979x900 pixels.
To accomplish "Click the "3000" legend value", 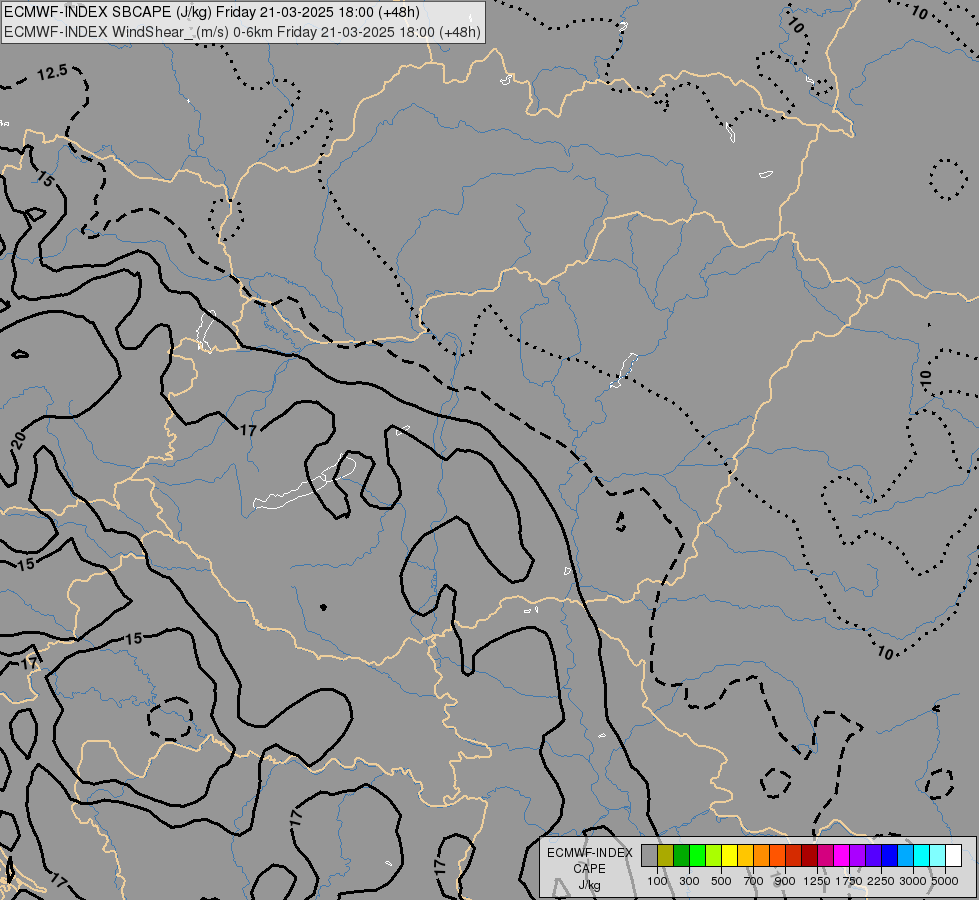I will [x=913, y=881].
